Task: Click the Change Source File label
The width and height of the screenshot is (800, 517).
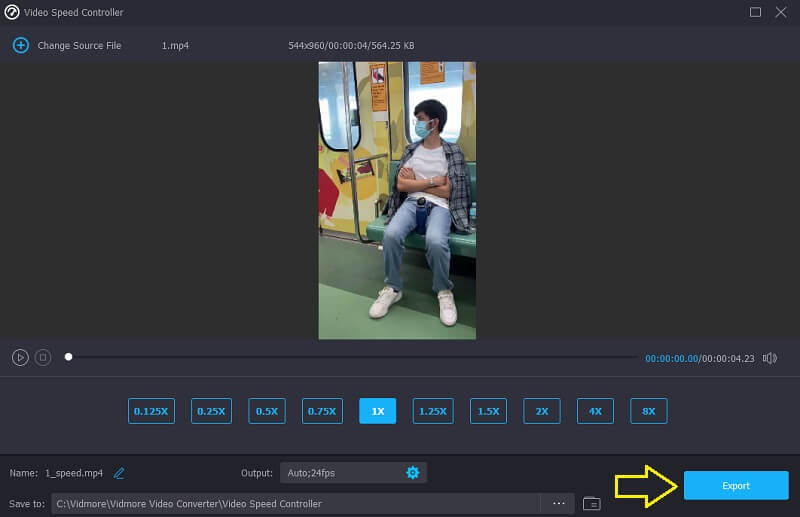Action: [x=79, y=46]
